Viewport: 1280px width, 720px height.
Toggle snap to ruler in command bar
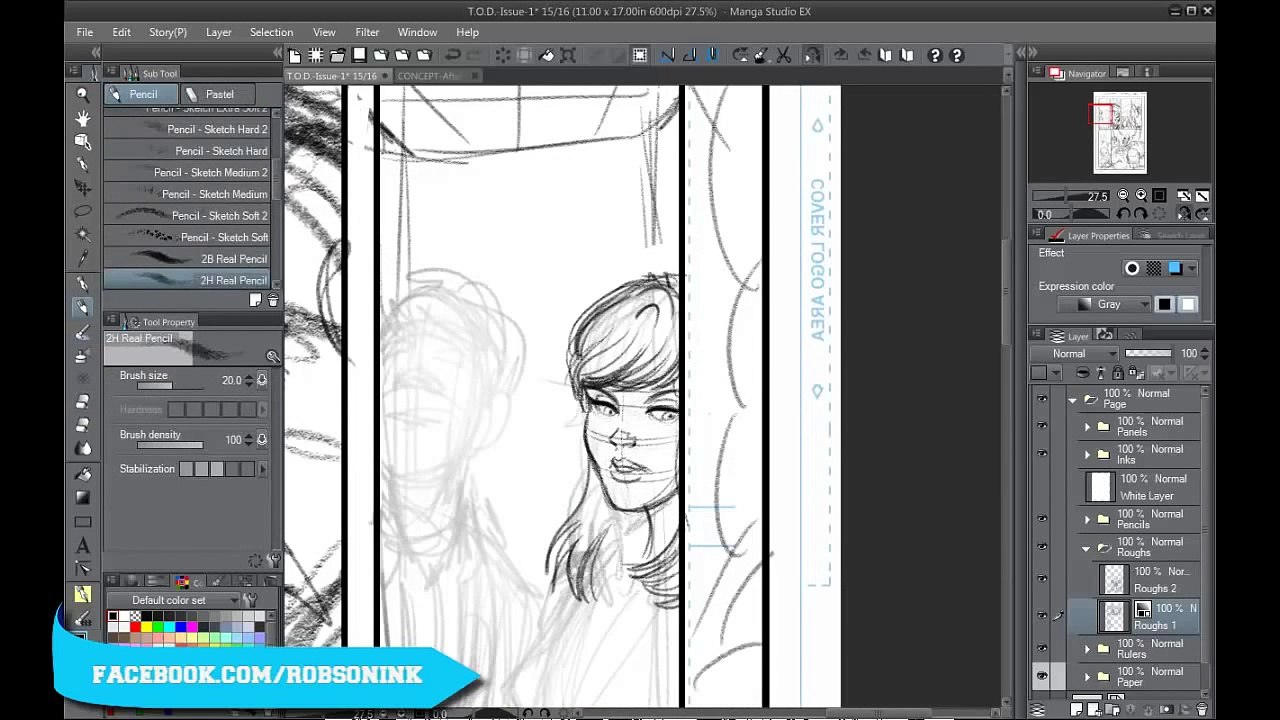pos(668,56)
